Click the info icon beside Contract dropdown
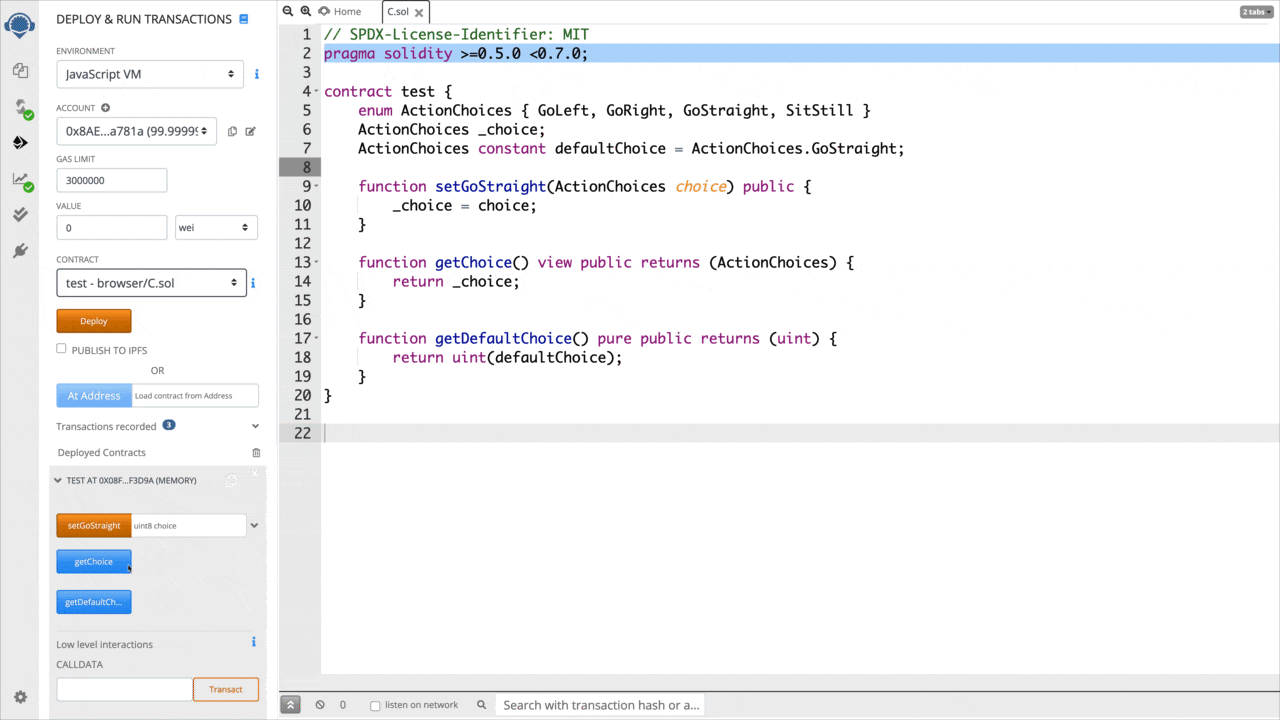The image size is (1280, 720). click(x=253, y=283)
